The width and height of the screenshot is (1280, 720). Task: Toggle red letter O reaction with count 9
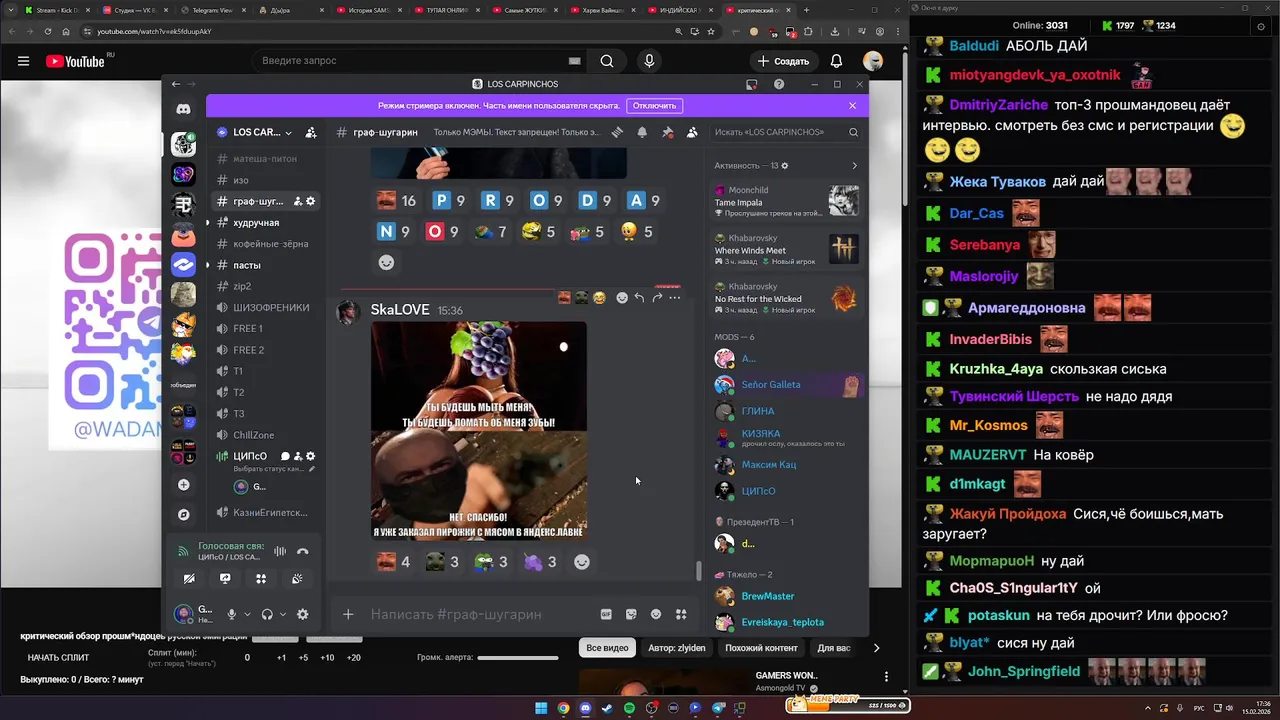point(444,232)
